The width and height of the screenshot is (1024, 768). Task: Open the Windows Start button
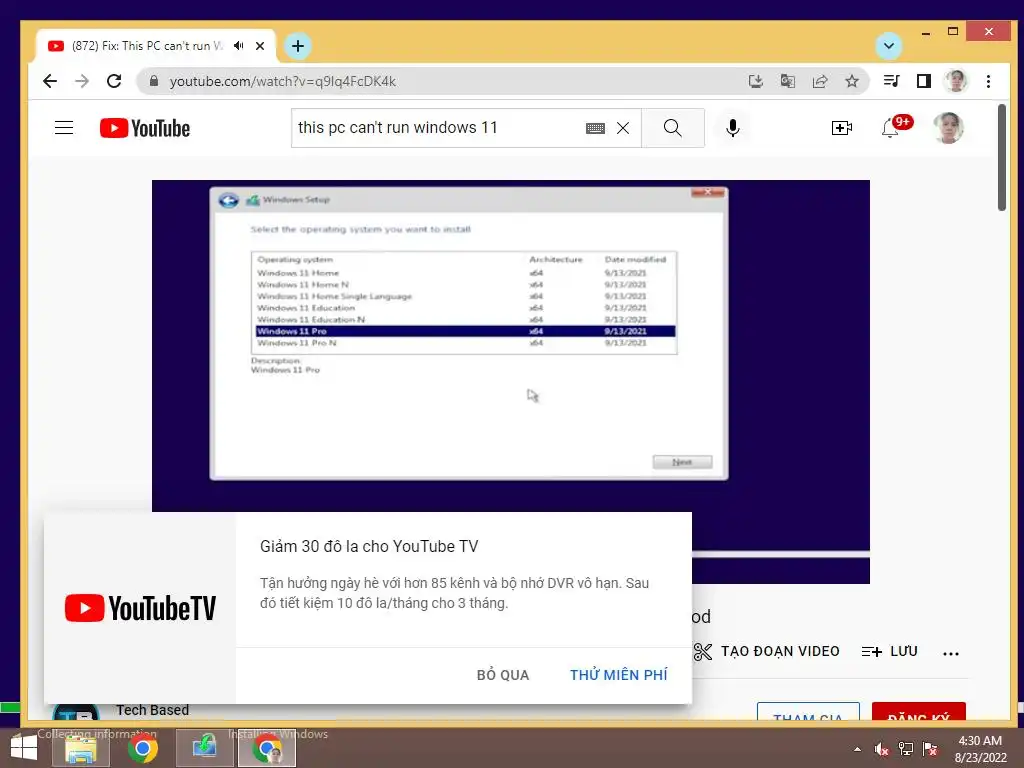coord(24,748)
